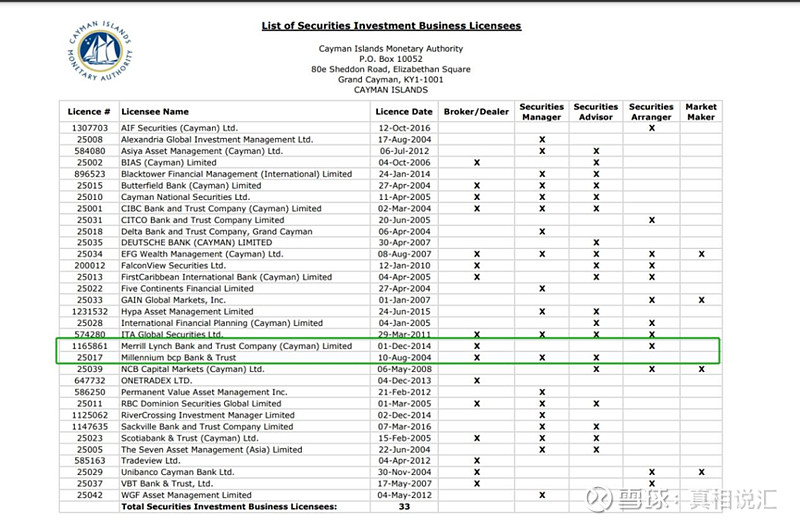Select Total Securities Investment Business Licensees label
The height and width of the screenshot is (524, 800).
pyautogui.click(x=229, y=507)
